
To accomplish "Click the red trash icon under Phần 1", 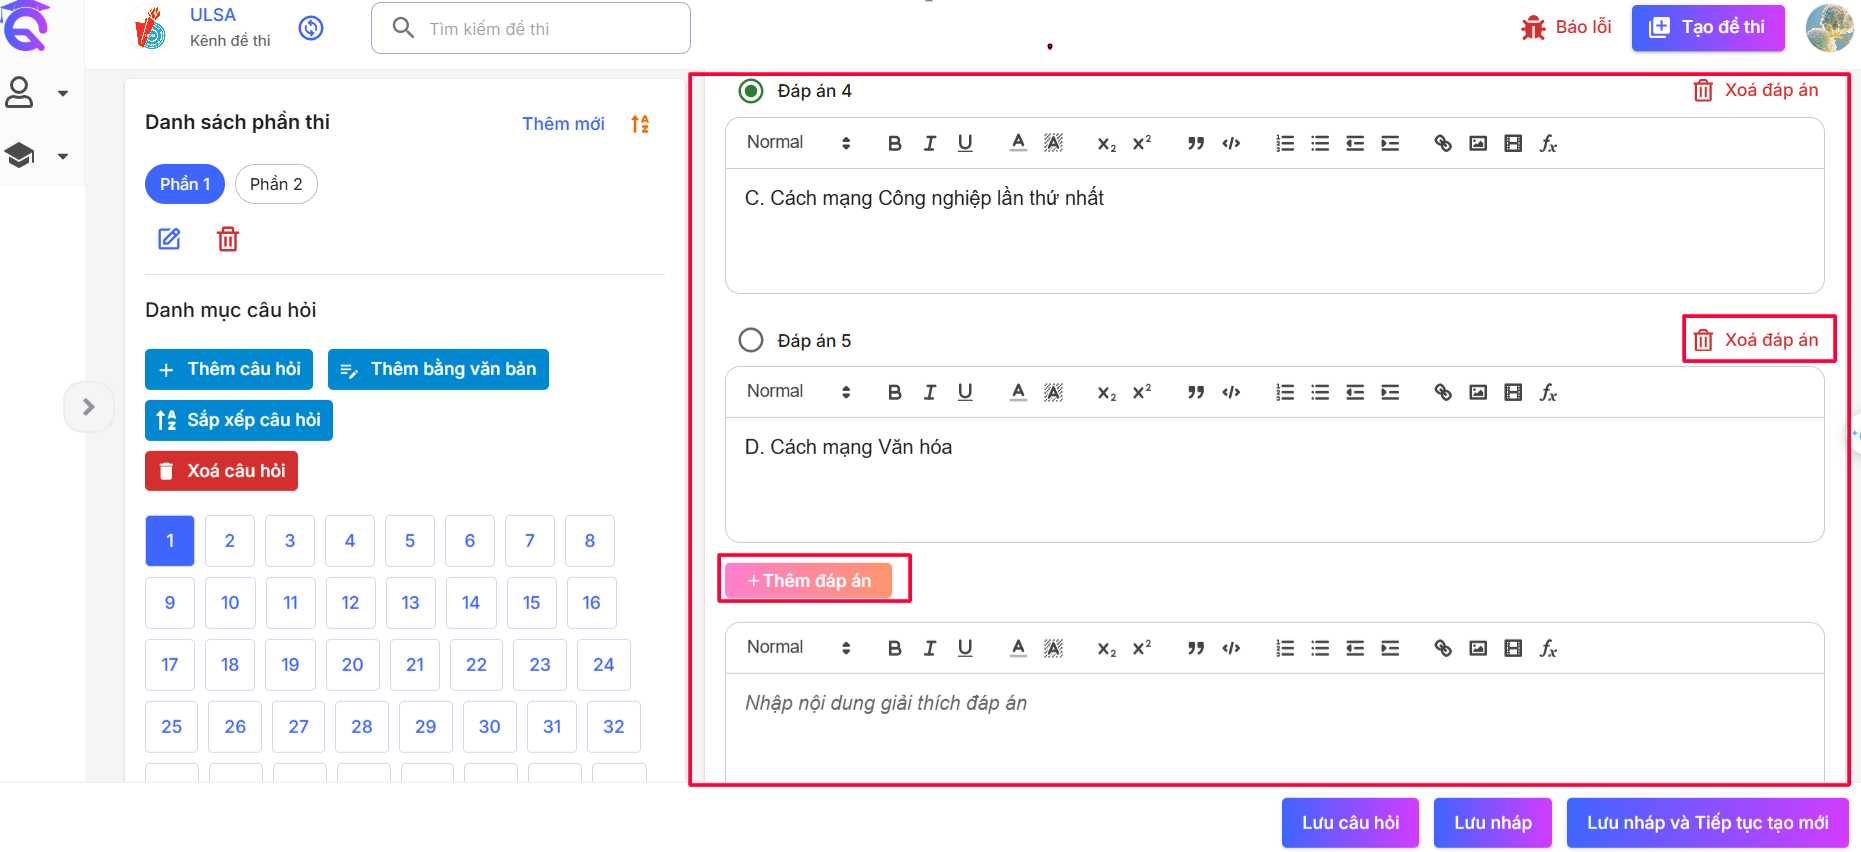I will pyautogui.click(x=228, y=239).
